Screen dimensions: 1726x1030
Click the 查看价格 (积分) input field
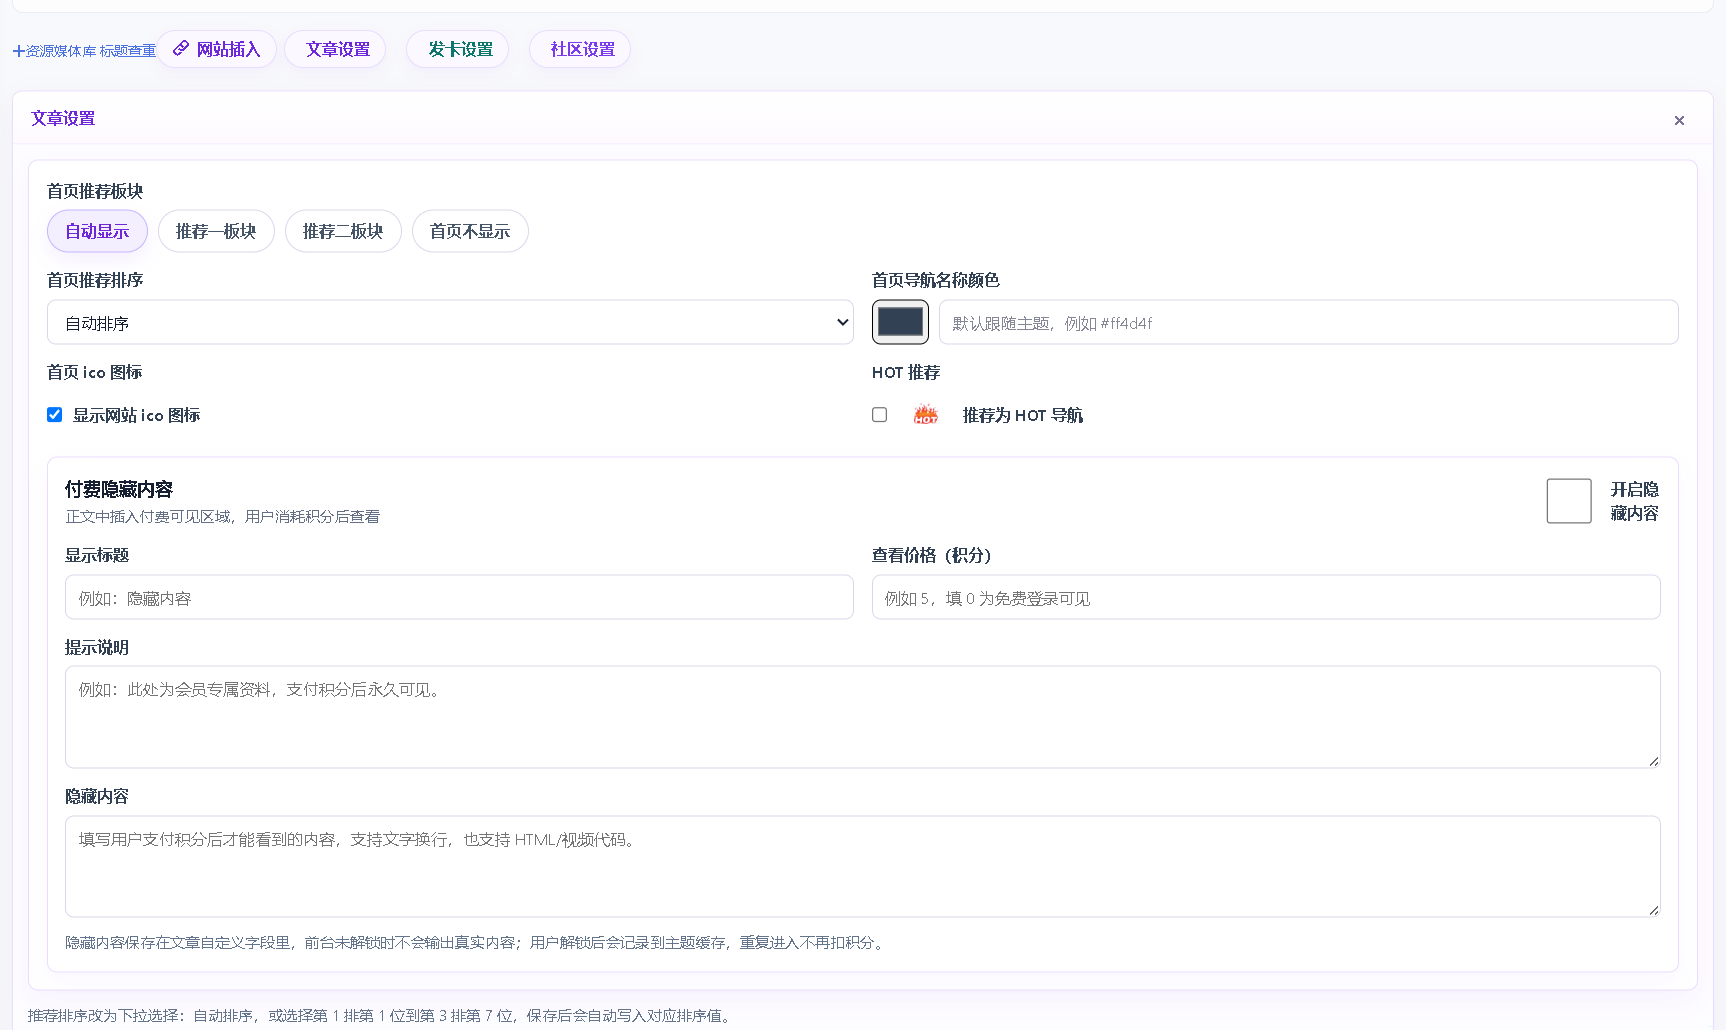(x=1266, y=597)
